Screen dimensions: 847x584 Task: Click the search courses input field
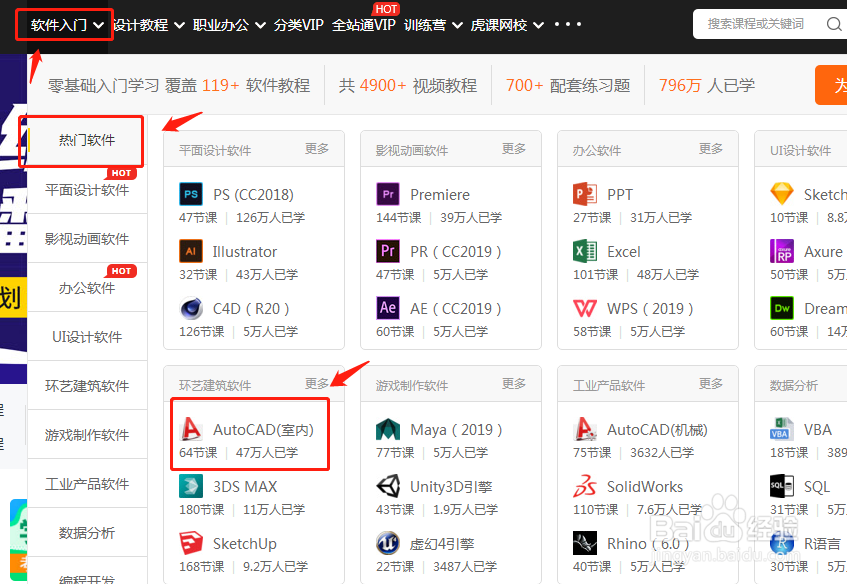pyautogui.click(x=756, y=24)
